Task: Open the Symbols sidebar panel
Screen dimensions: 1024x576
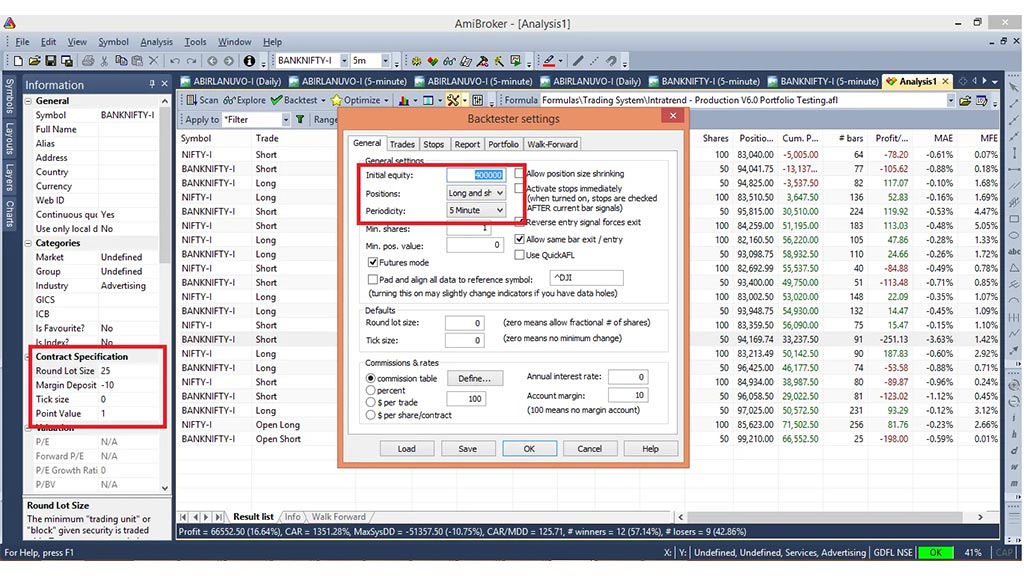Action: pyautogui.click(x=9, y=96)
